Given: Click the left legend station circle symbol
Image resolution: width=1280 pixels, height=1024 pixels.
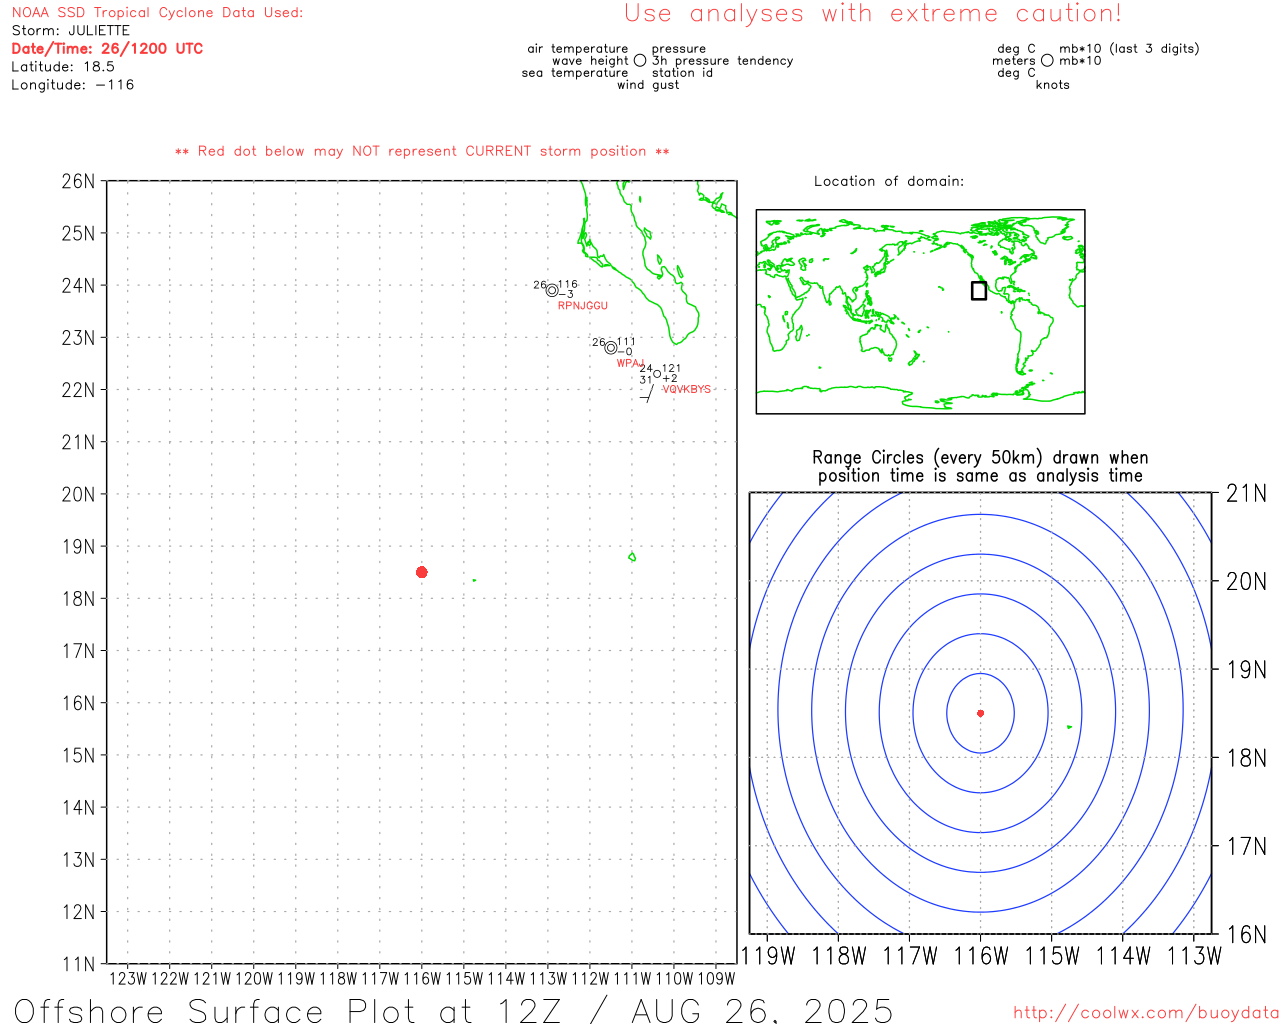Looking at the screenshot, I should pos(640,60).
